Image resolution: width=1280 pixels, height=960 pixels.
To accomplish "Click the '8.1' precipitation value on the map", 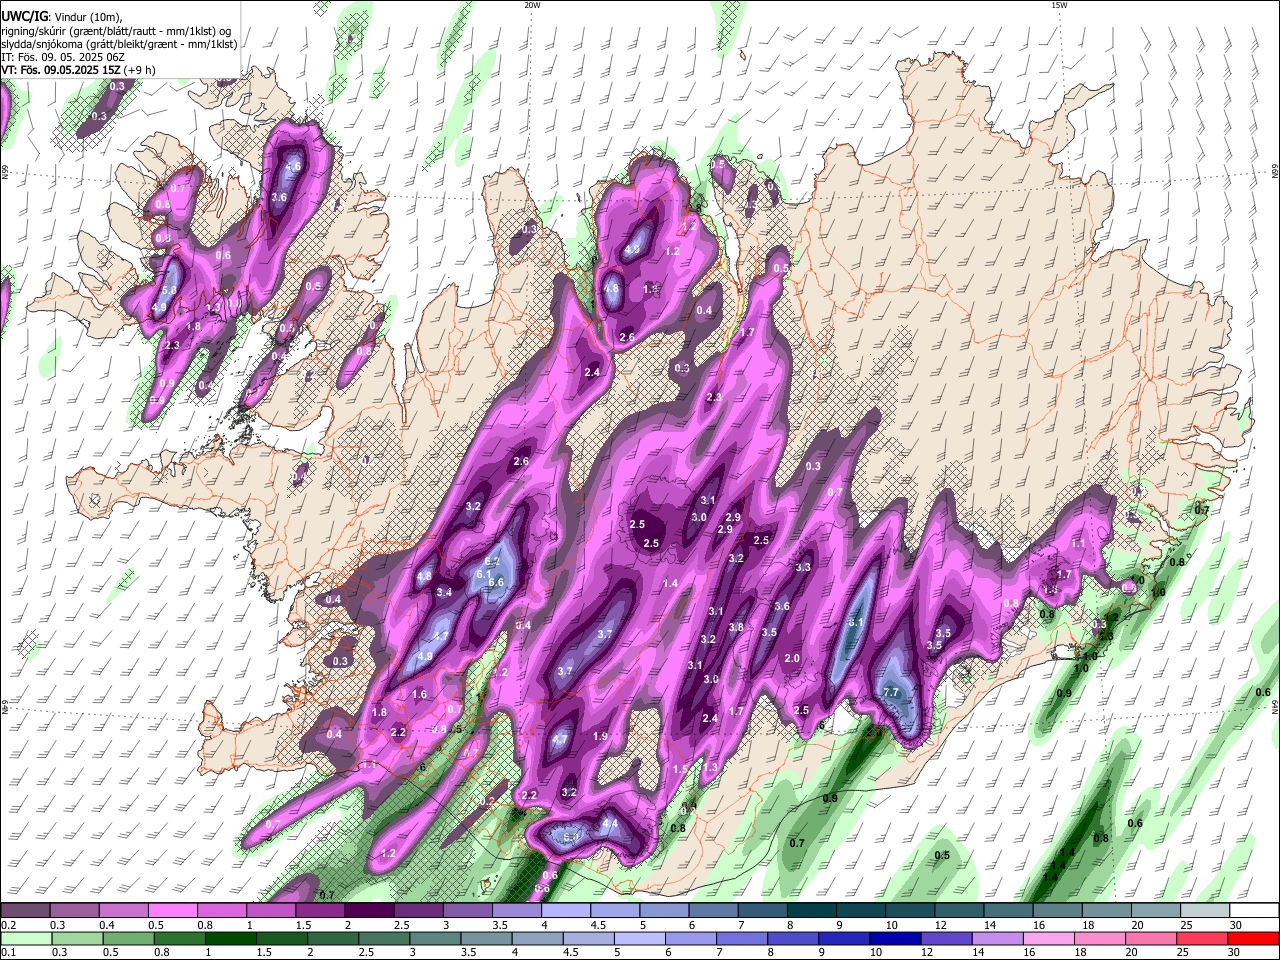I will point(856,622).
